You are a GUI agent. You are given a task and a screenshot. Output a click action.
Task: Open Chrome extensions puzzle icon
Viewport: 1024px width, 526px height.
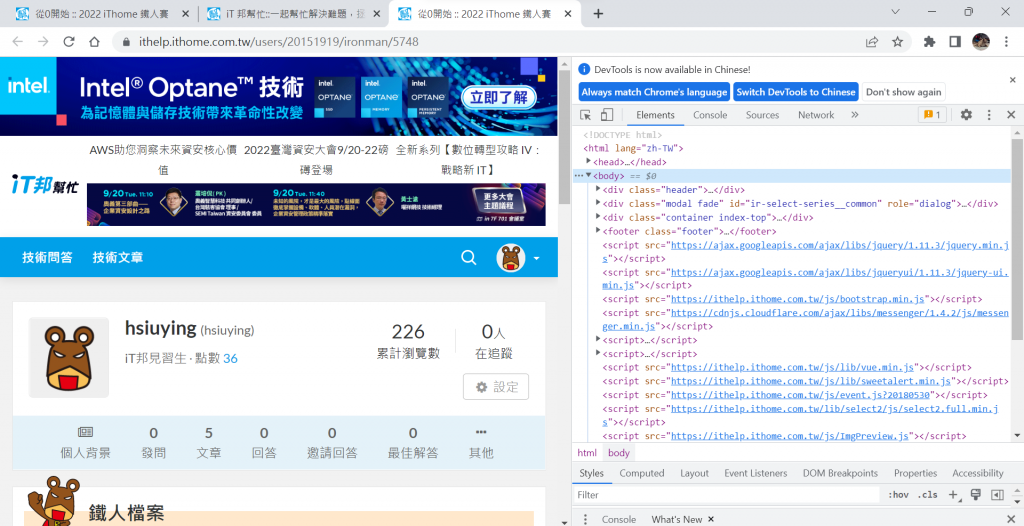929,42
